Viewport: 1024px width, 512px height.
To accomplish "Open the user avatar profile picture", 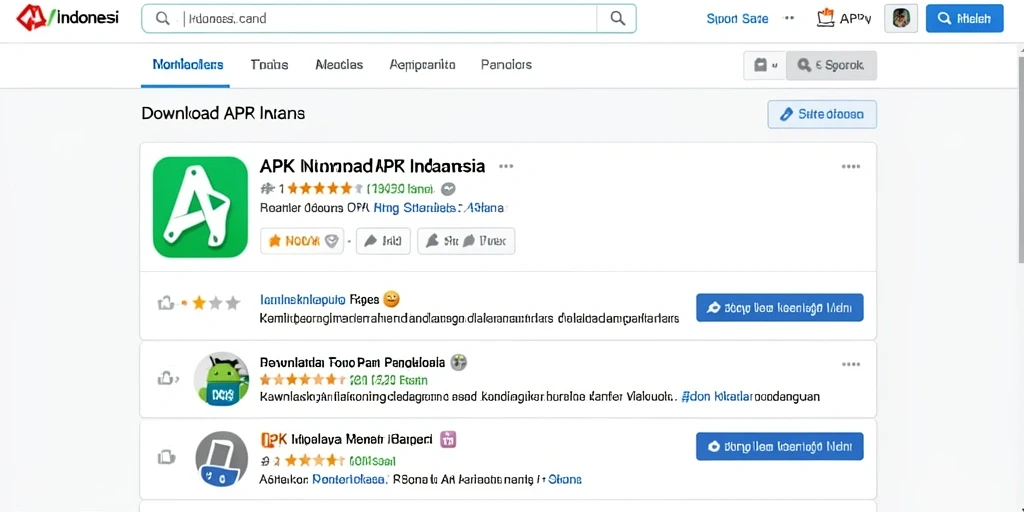I will 901,18.
